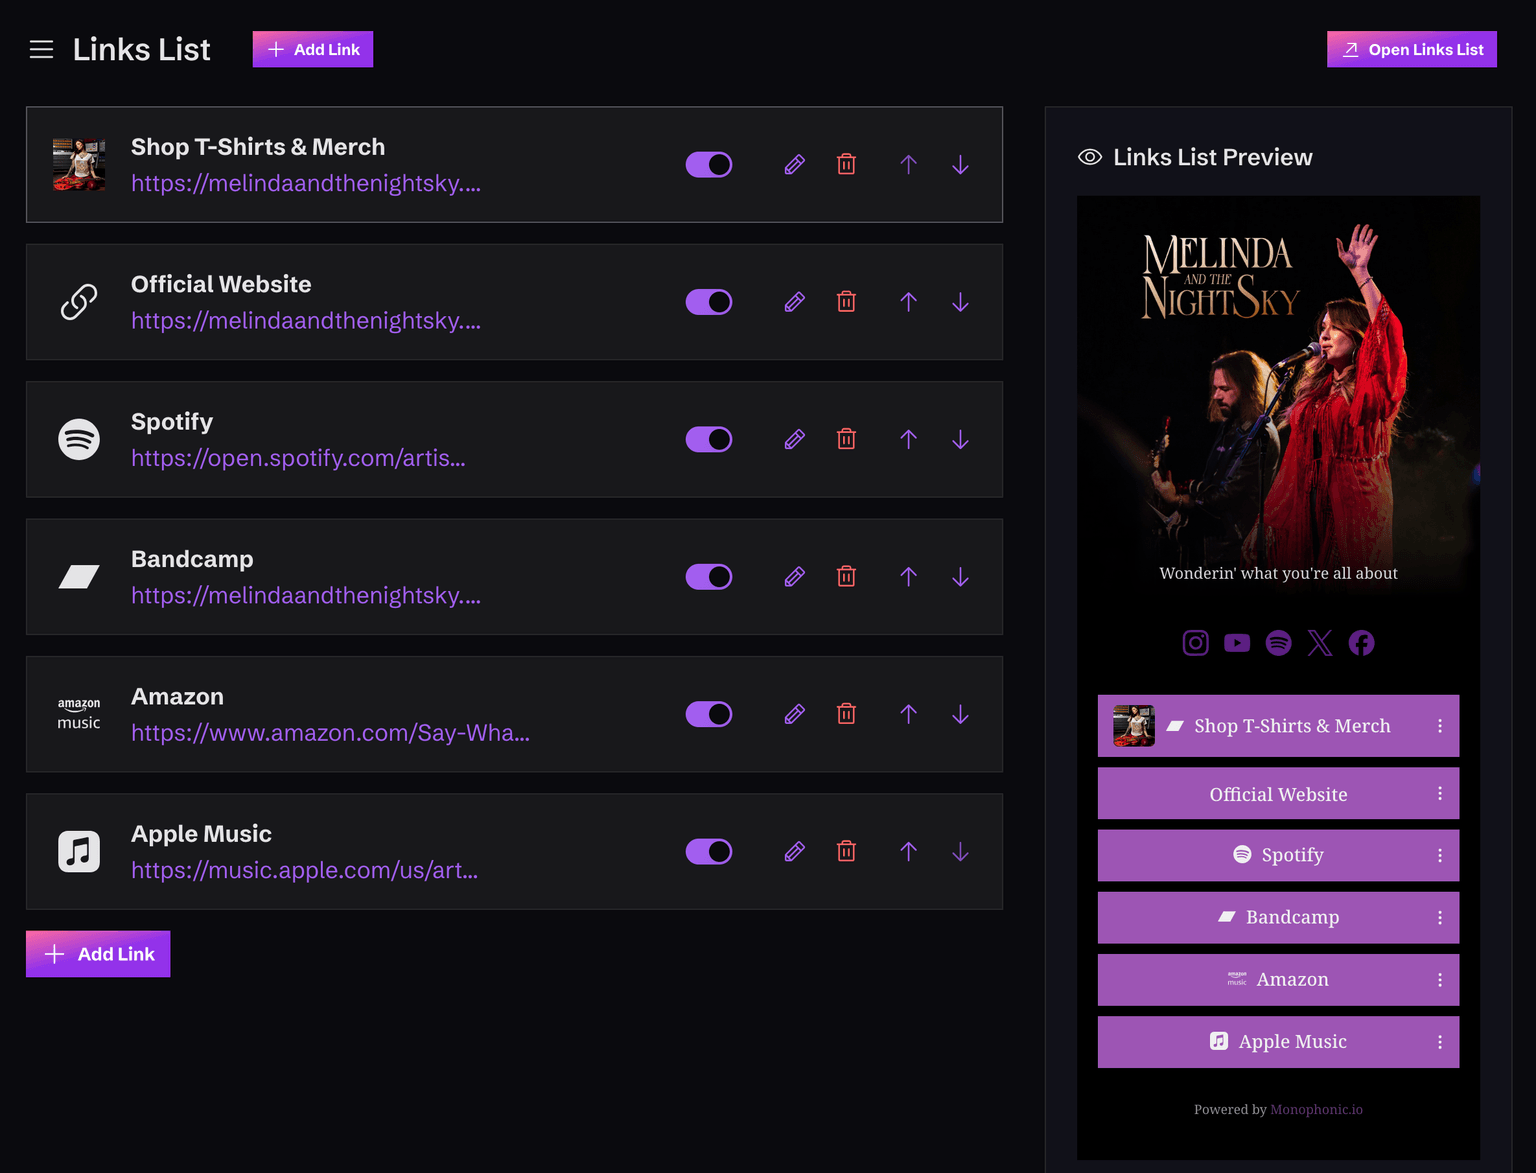1536x1173 pixels.
Task: Delete the Apple Music link
Action: [846, 852]
